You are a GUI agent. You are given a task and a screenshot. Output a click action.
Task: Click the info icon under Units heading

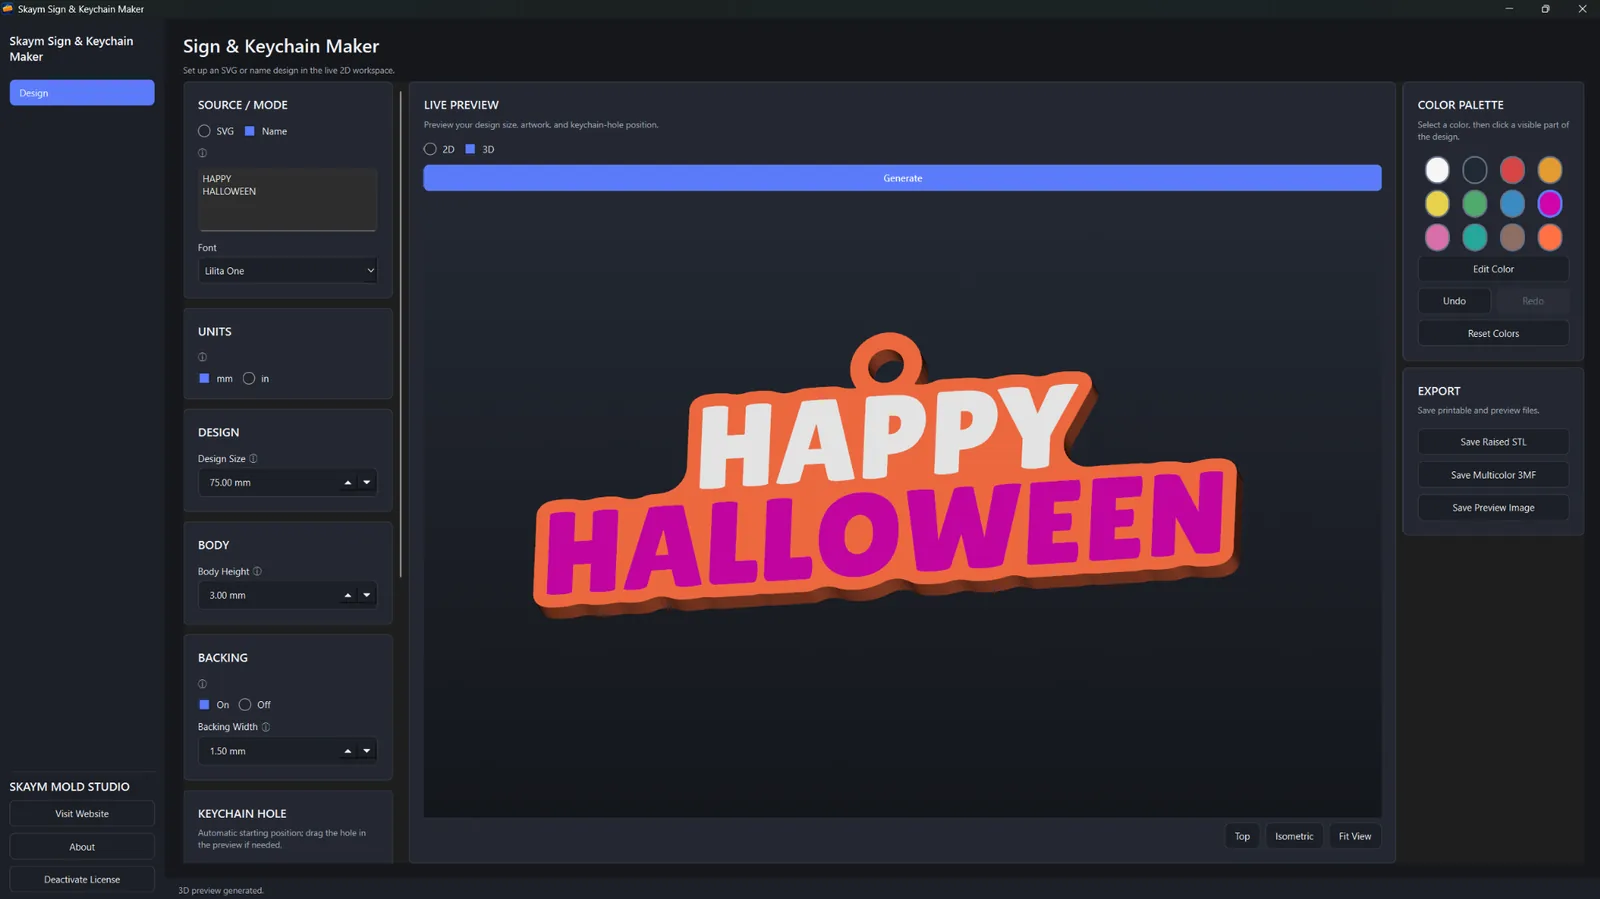[202, 357]
